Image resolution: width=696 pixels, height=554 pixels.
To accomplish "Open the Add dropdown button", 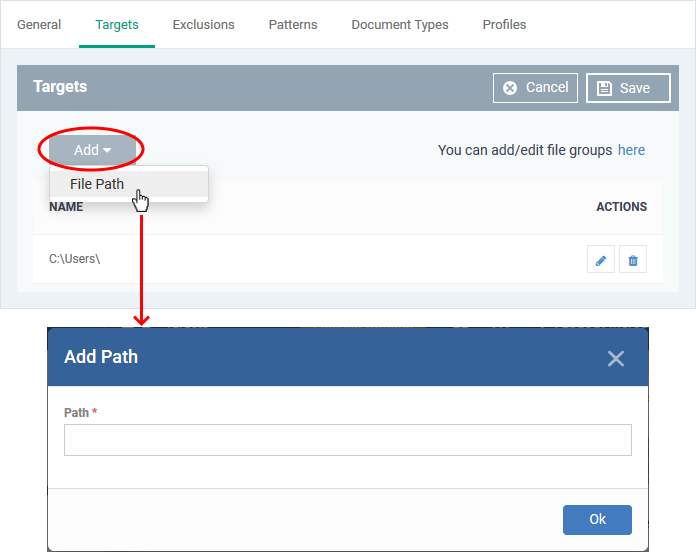I will pos(92,150).
